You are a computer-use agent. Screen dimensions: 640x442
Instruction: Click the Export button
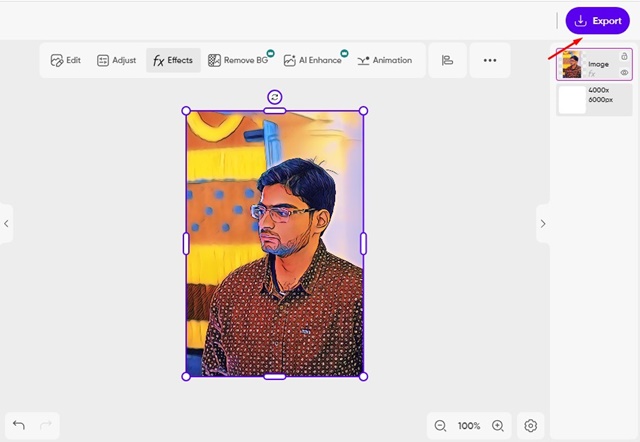click(x=597, y=21)
